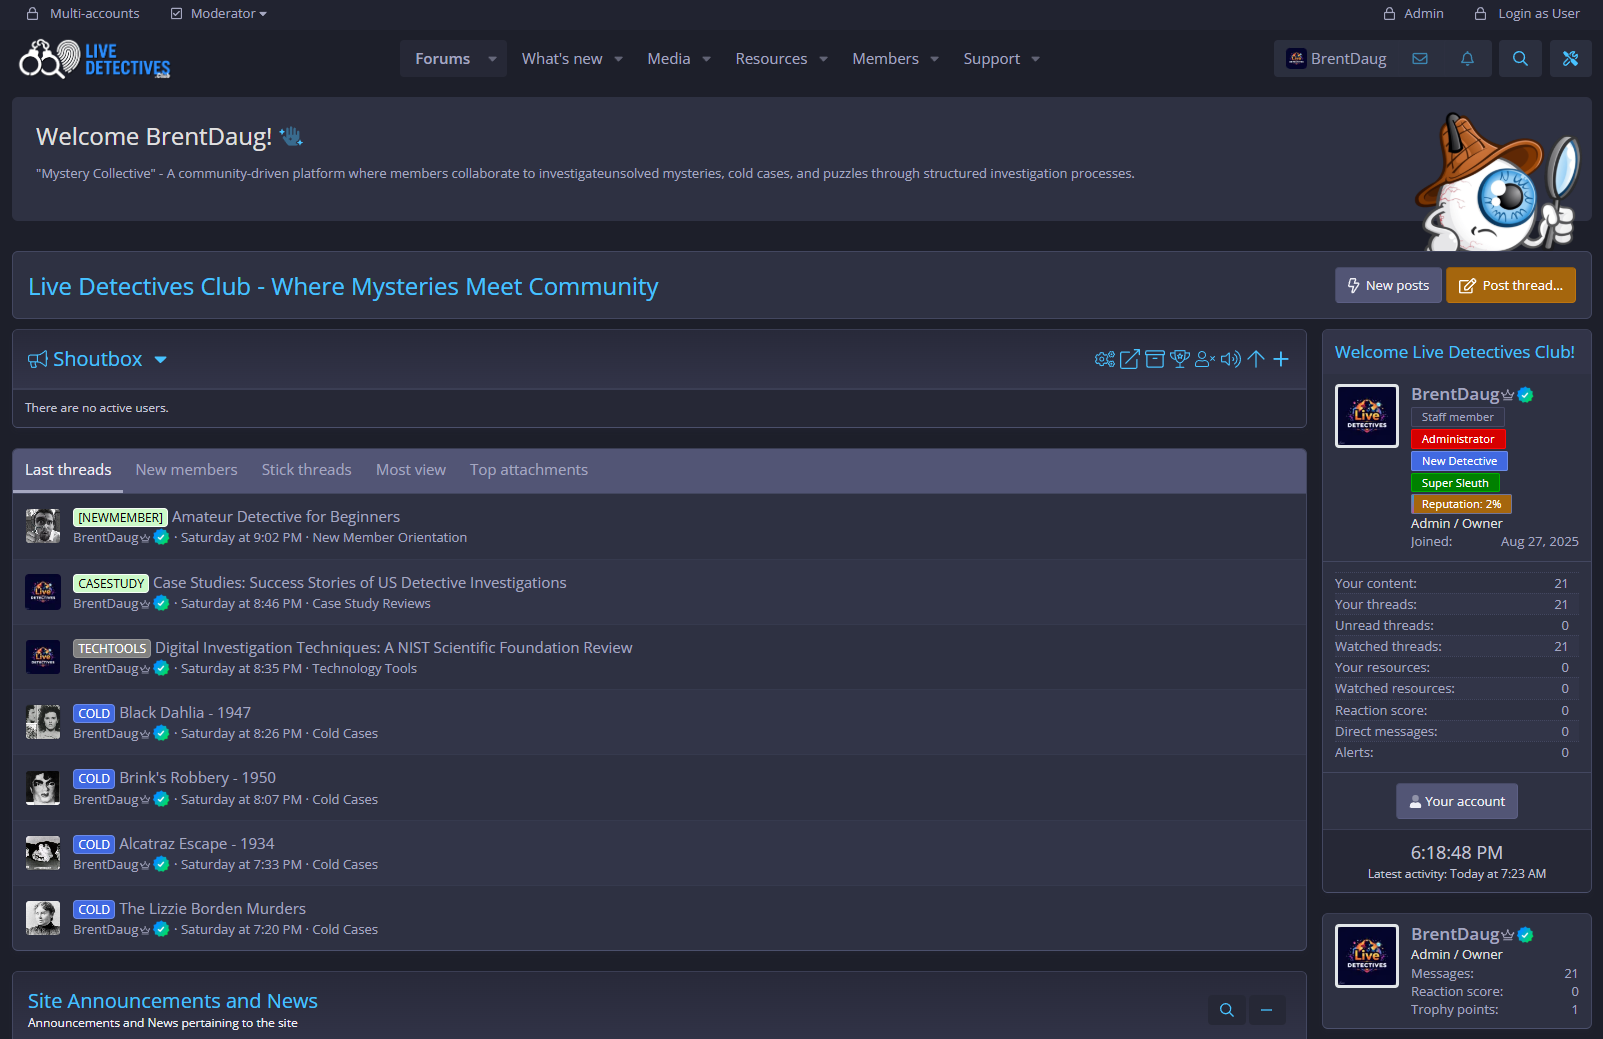1603x1039 pixels.
Task: Select the Top attachments tab
Action: point(528,470)
